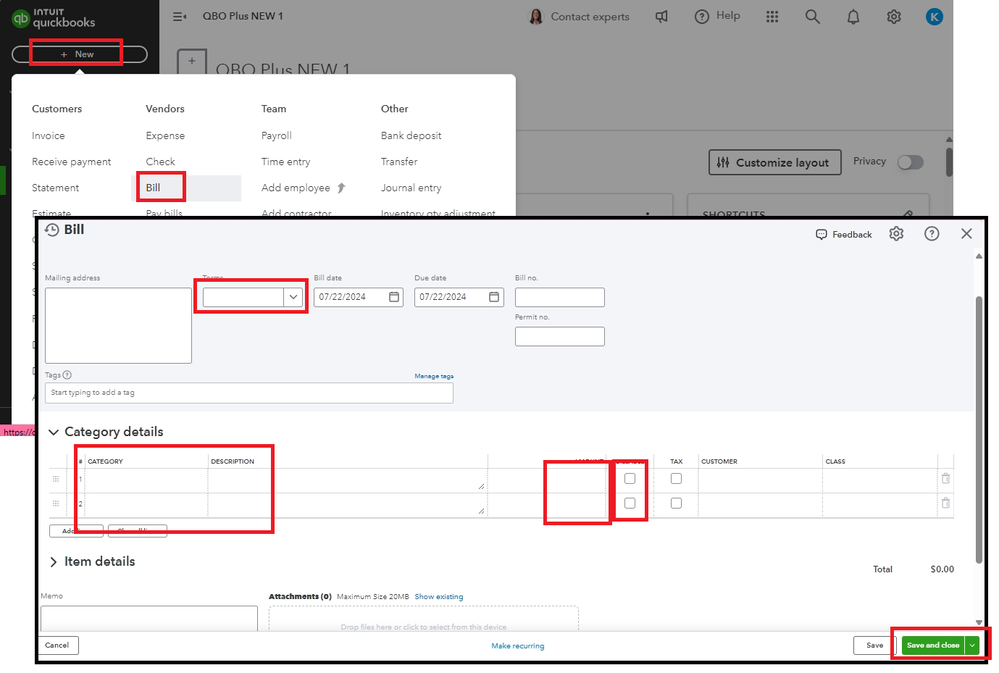Open the Due date calendar icon
The image size is (999, 673).
tap(494, 297)
